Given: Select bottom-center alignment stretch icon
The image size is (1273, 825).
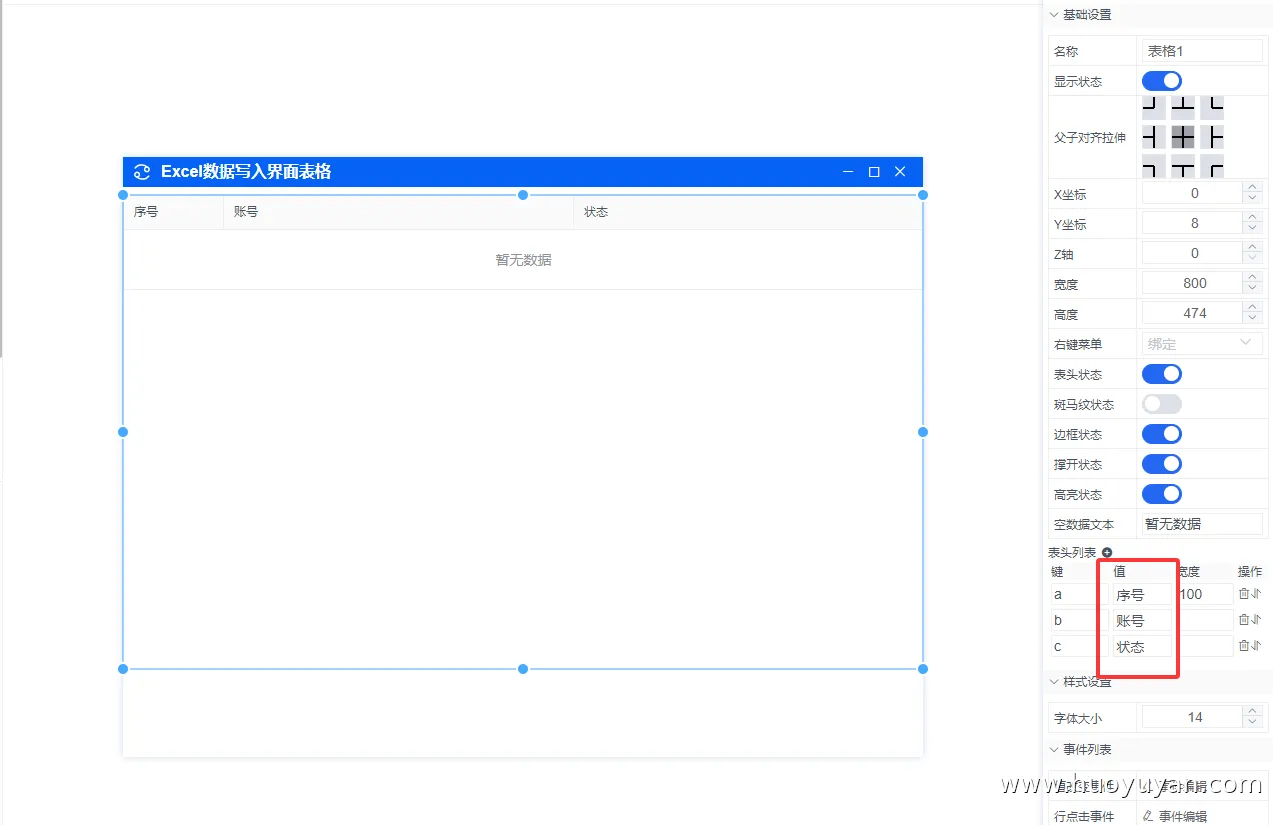Looking at the screenshot, I should click(x=1183, y=166).
